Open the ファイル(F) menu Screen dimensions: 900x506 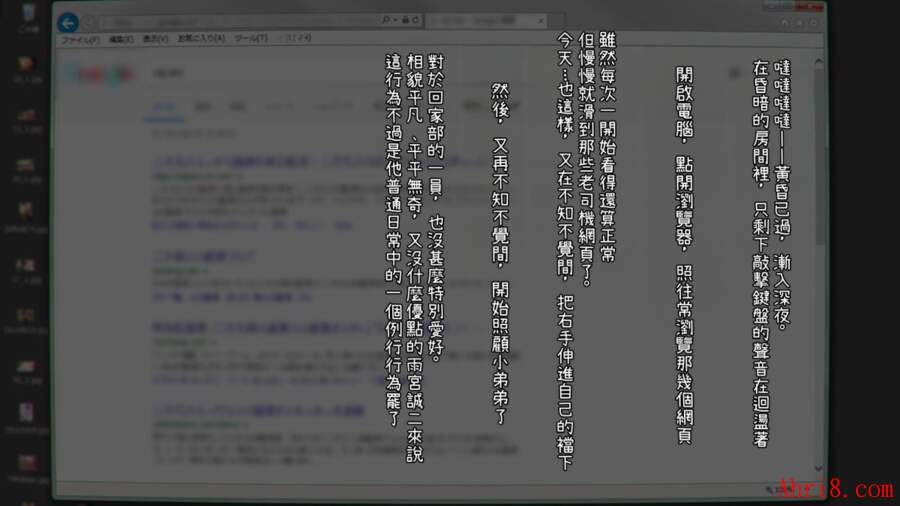point(80,39)
